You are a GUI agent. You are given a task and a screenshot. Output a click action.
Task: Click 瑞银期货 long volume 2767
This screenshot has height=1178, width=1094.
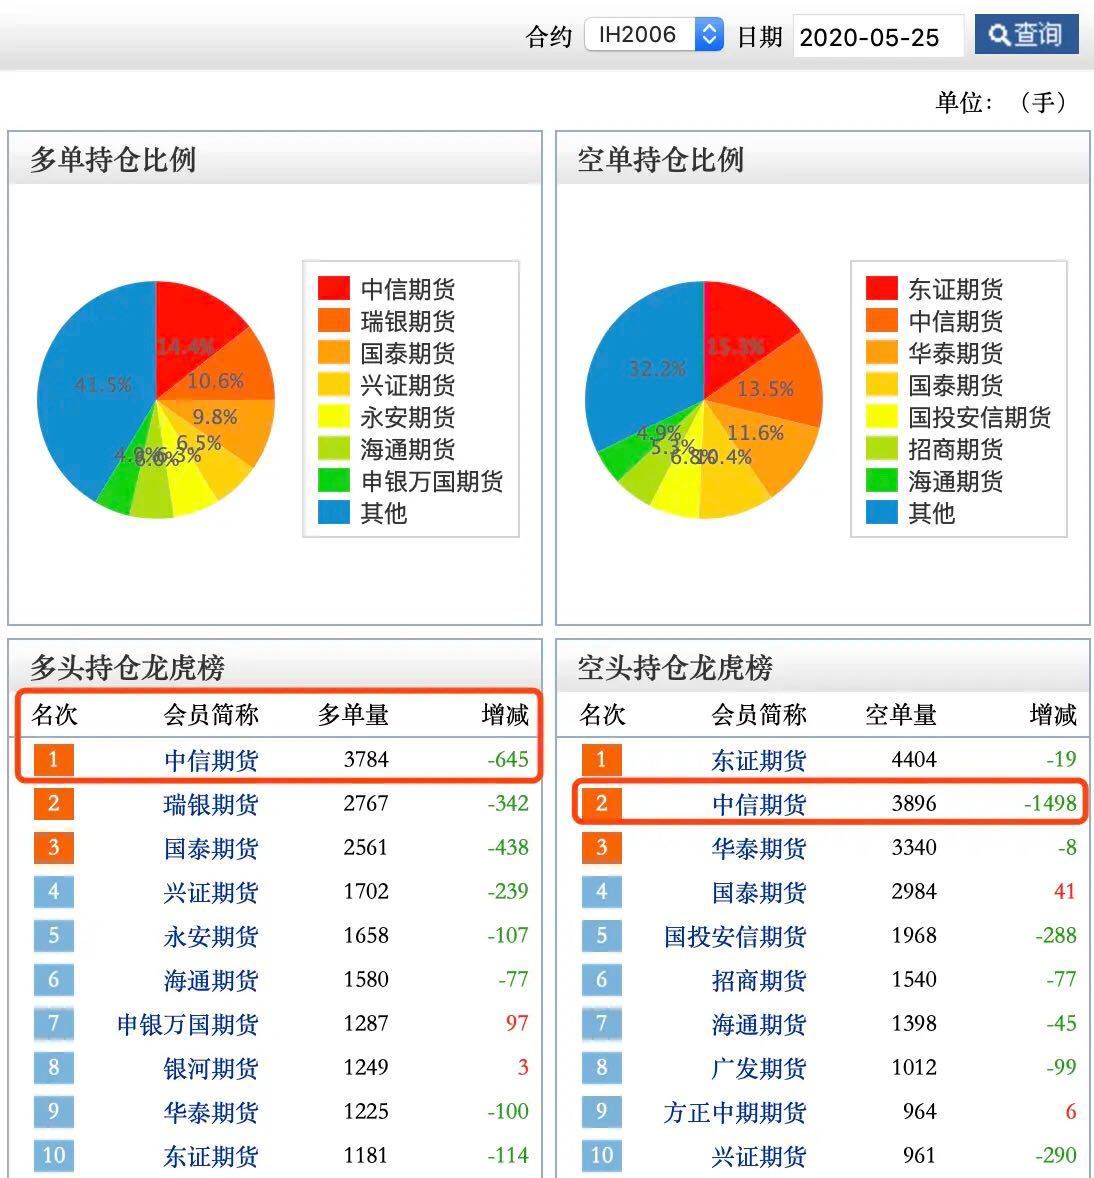366,804
